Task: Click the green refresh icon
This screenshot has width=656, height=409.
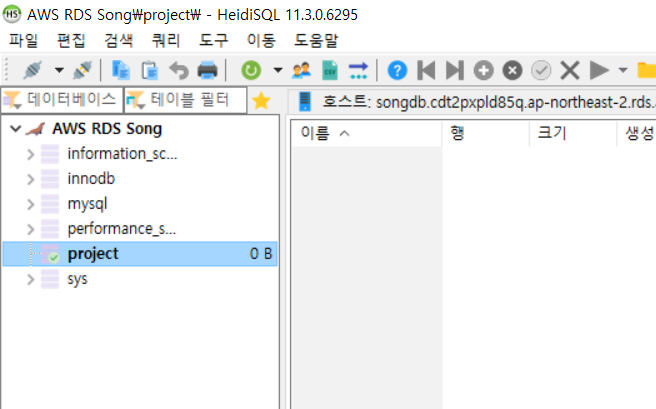Action: point(251,70)
